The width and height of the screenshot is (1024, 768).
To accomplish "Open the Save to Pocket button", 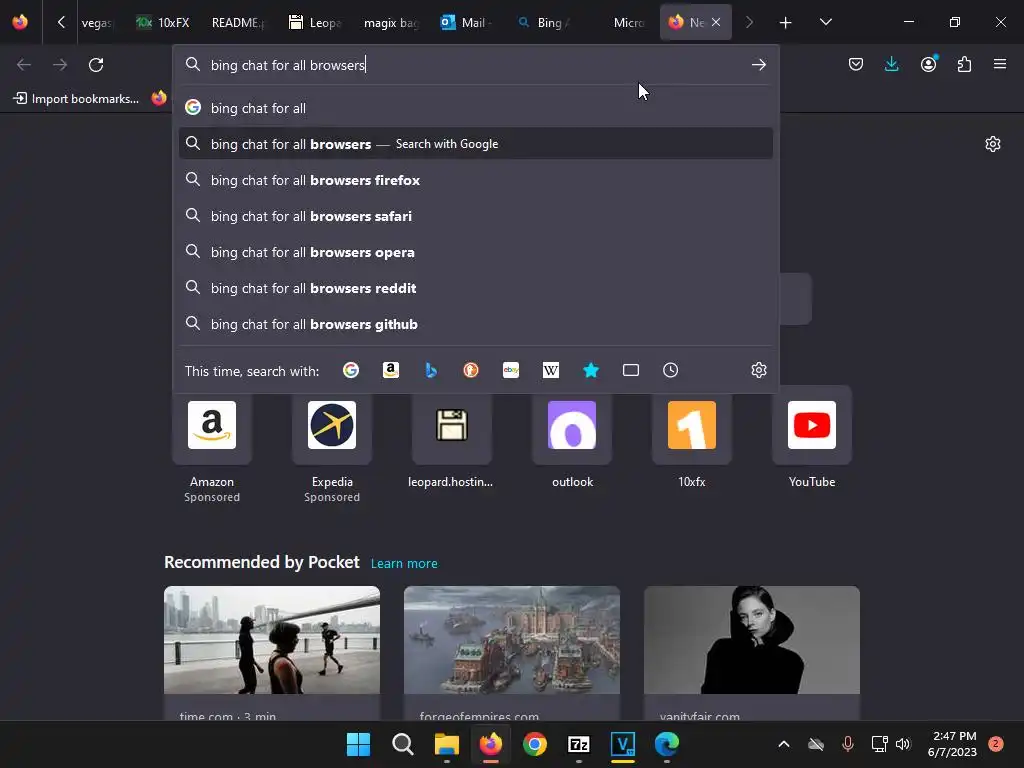I will coord(856,64).
